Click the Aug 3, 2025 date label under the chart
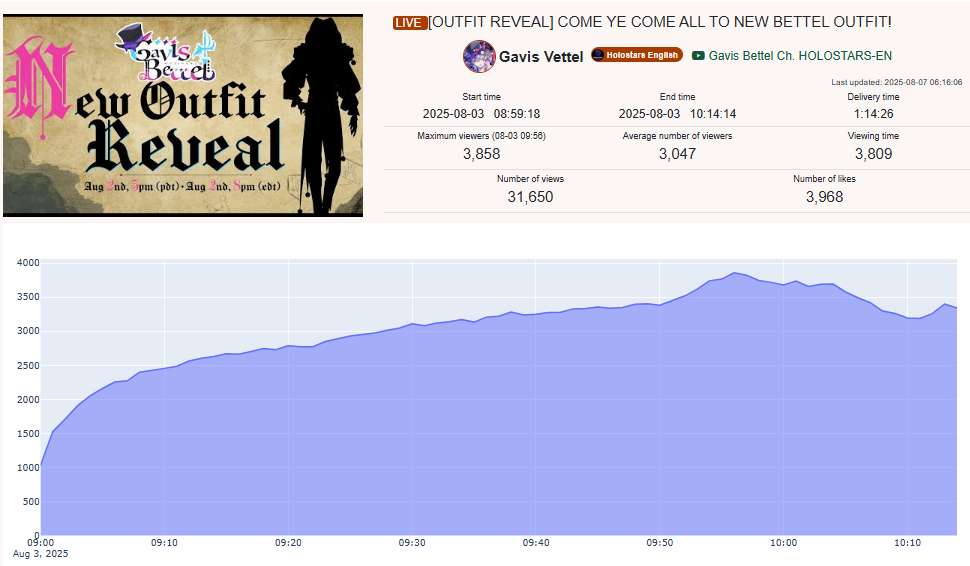 (x=40, y=554)
